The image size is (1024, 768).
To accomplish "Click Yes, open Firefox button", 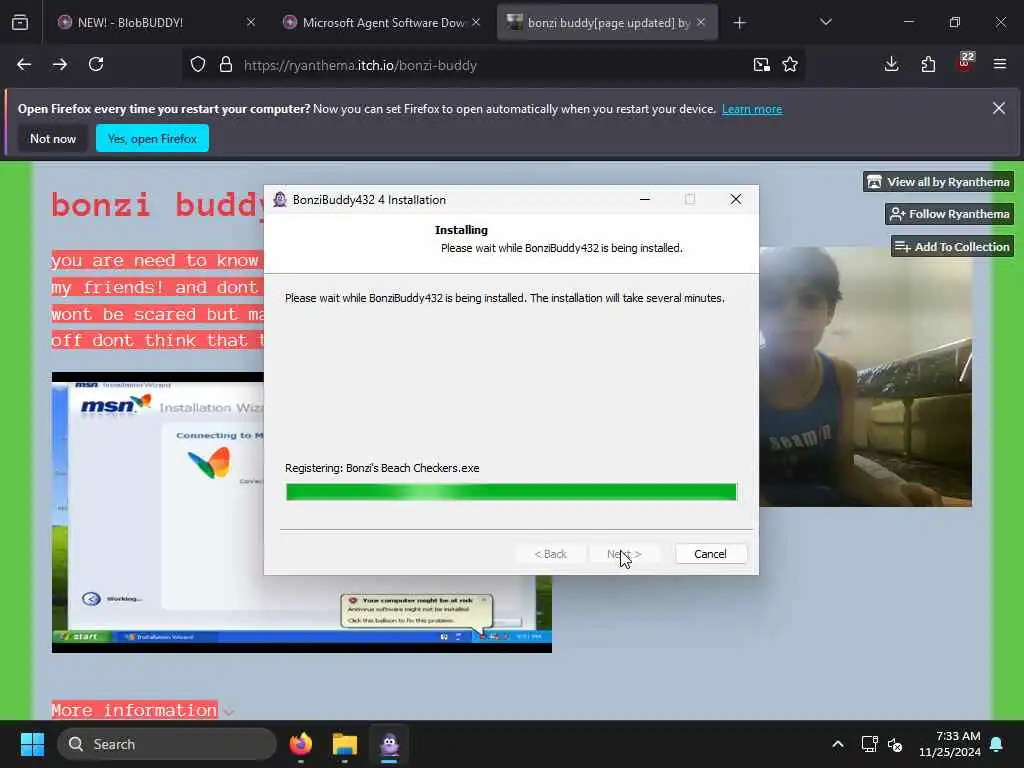I will click(x=152, y=138).
